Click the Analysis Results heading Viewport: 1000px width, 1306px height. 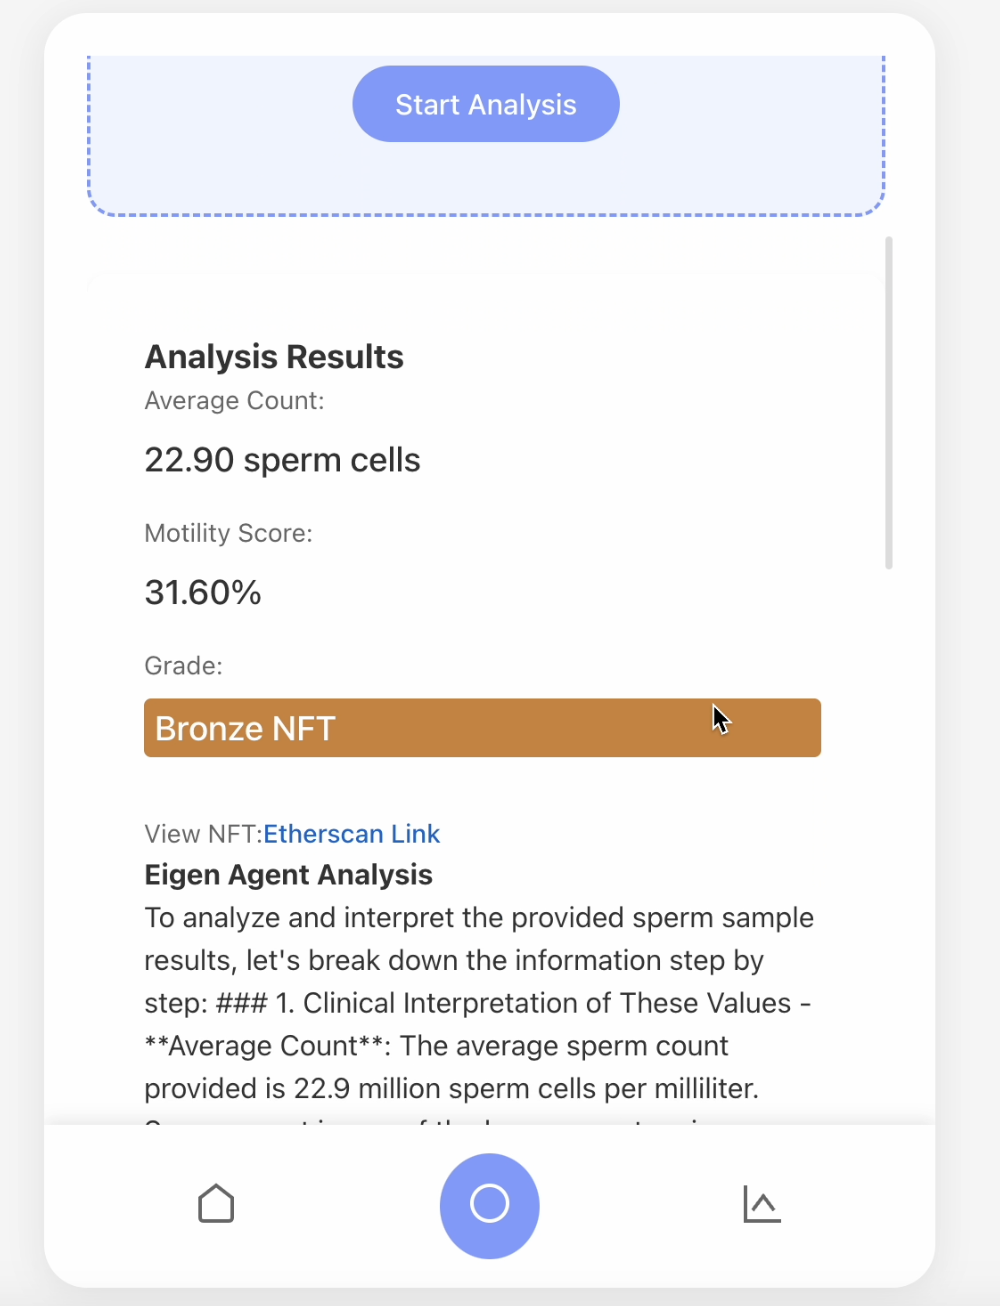point(274,357)
